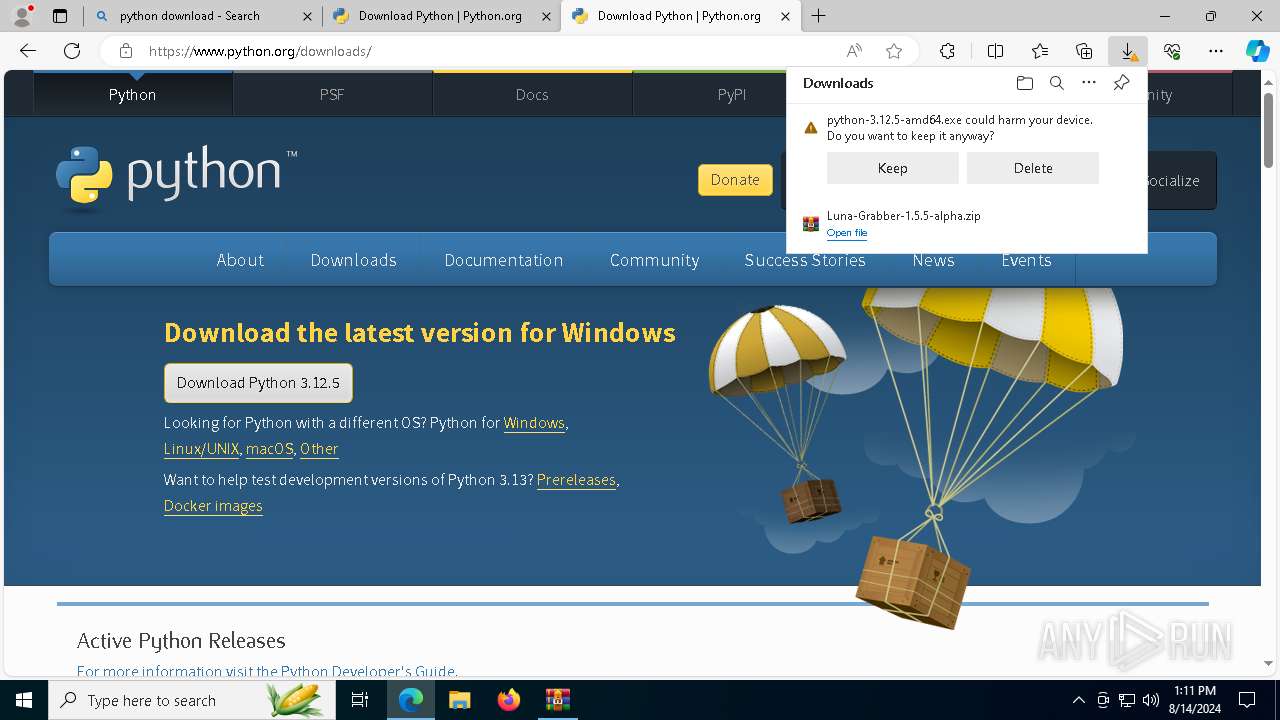Screen dimensions: 1280x720
Task: Open Task View on the taskbar
Action: coord(360,700)
